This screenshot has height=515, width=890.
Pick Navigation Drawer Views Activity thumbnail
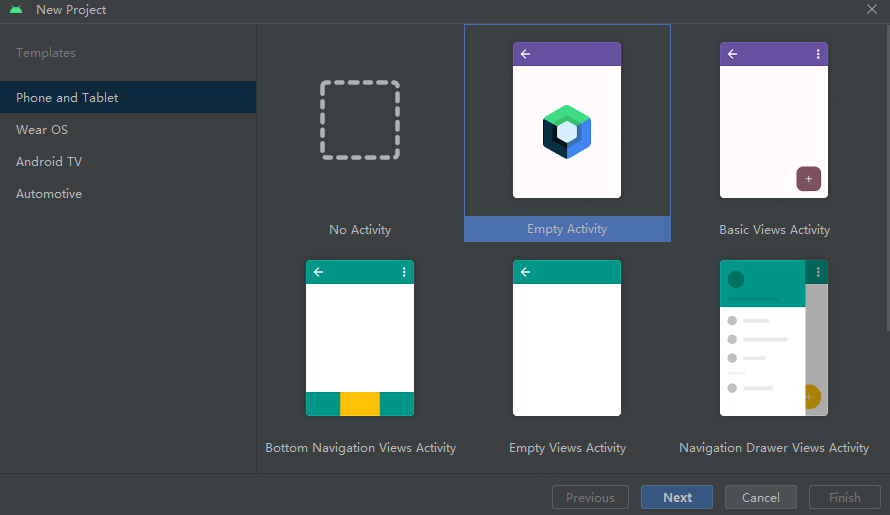click(x=774, y=338)
